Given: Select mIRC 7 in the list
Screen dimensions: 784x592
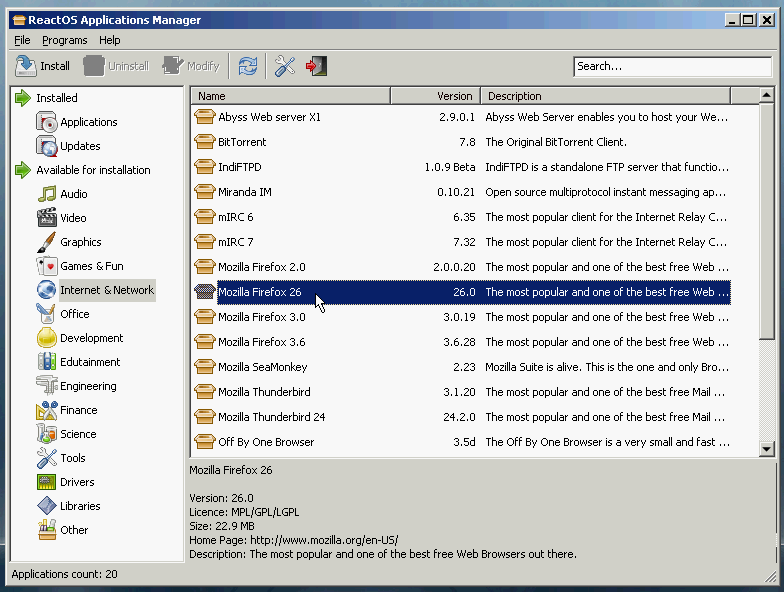Looking at the screenshot, I should pyautogui.click(x=236, y=242).
